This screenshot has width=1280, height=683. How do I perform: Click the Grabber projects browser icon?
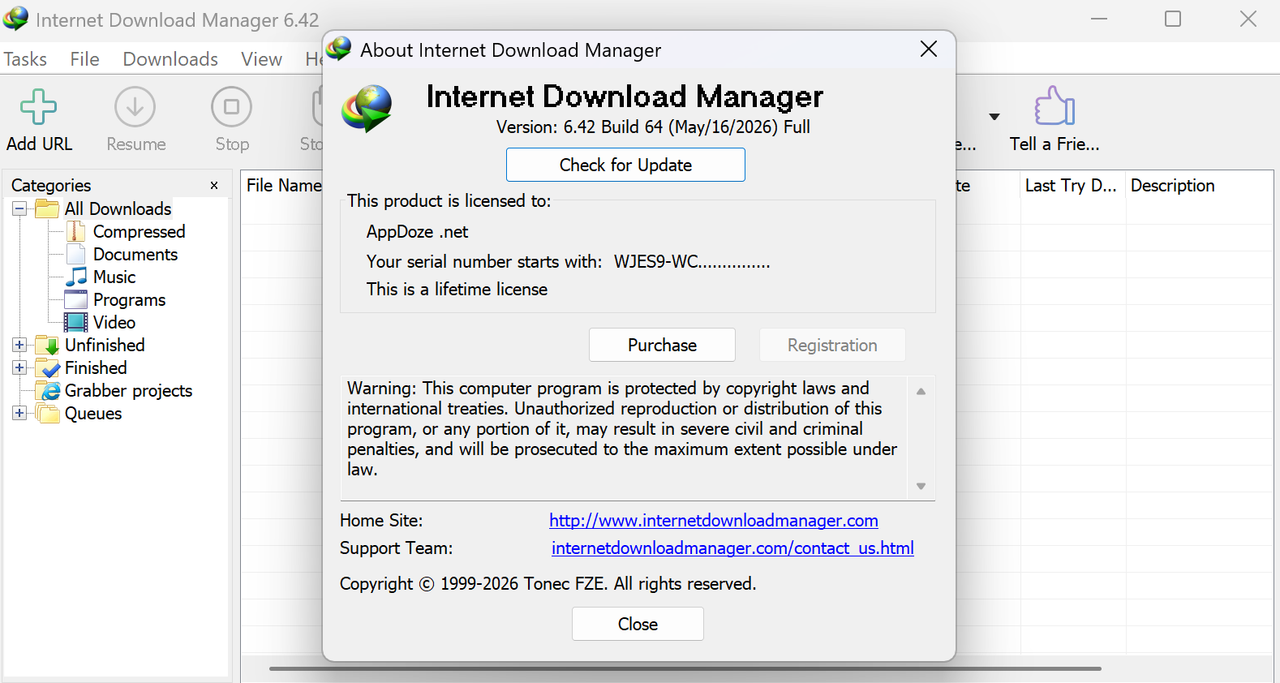pyautogui.click(x=48, y=391)
